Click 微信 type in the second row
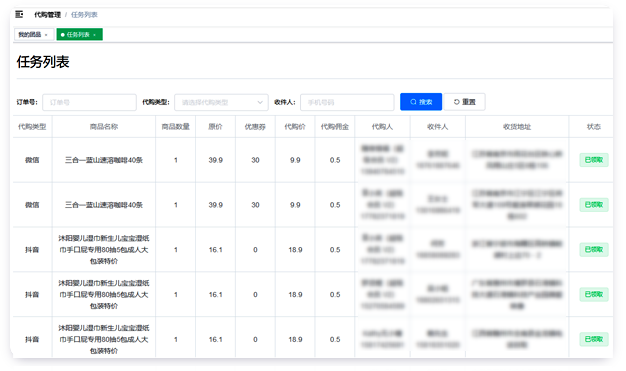626x371 pixels. [32, 205]
